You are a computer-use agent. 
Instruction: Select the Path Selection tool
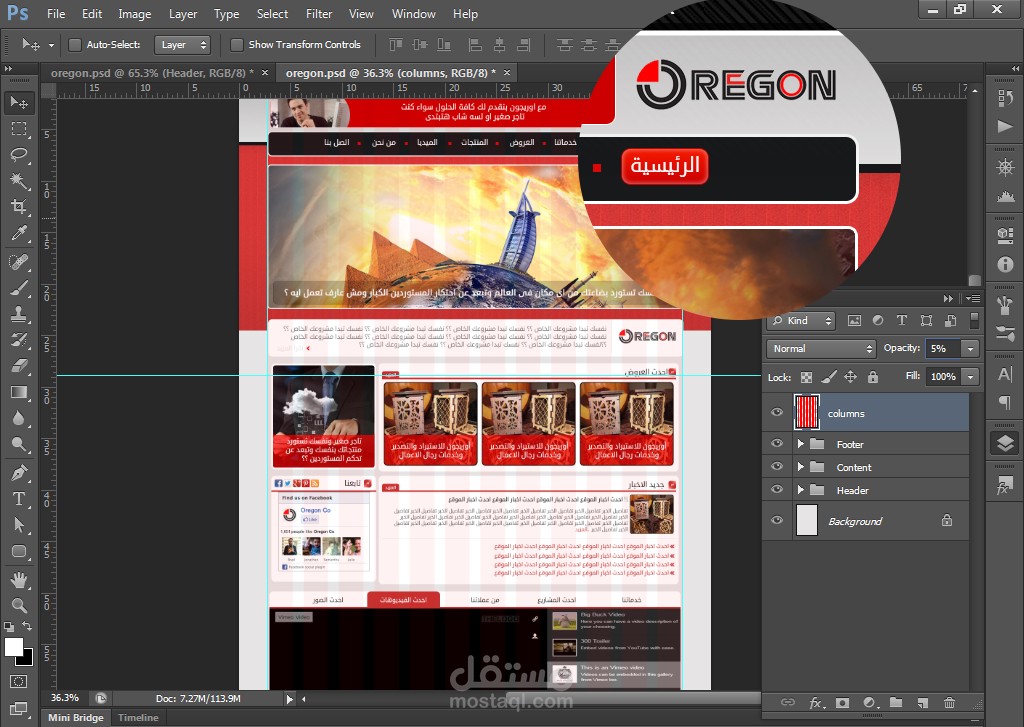(x=19, y=525)
